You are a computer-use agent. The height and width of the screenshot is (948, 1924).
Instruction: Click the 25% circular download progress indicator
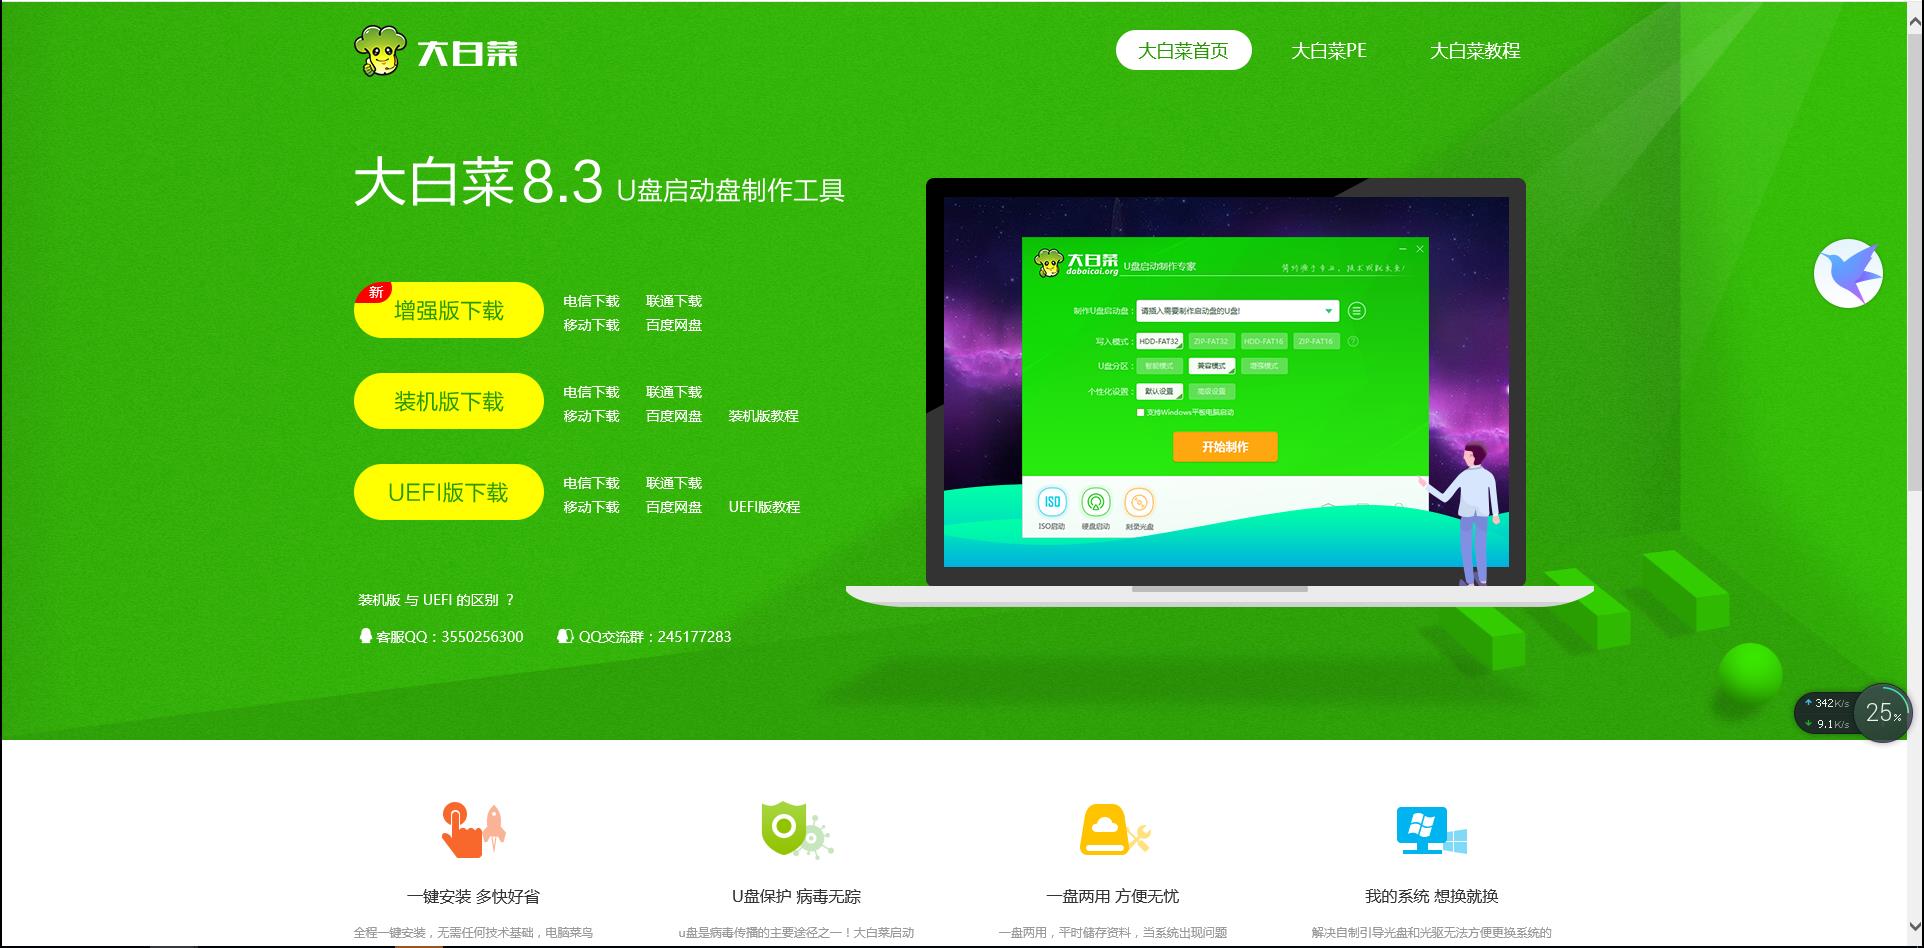tap(1882, 713)
